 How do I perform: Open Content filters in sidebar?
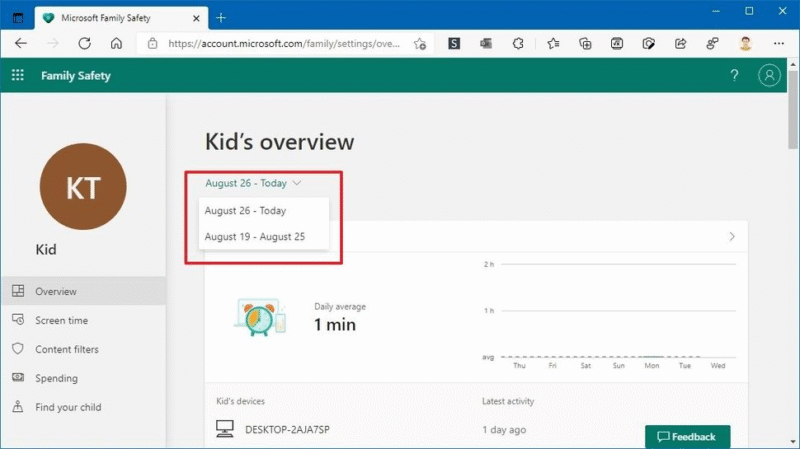click(66, 349)
